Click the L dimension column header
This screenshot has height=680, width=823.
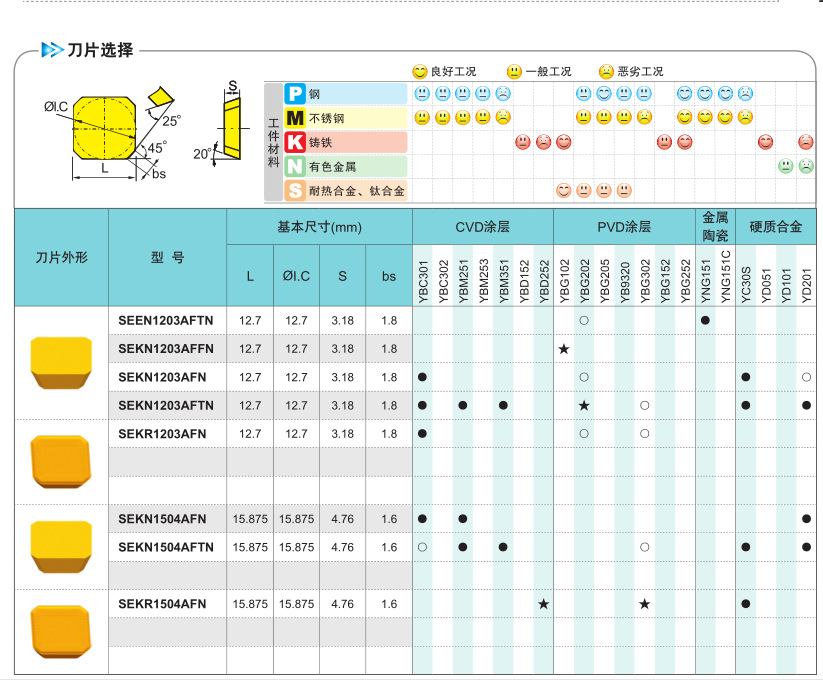click(250, 277)
